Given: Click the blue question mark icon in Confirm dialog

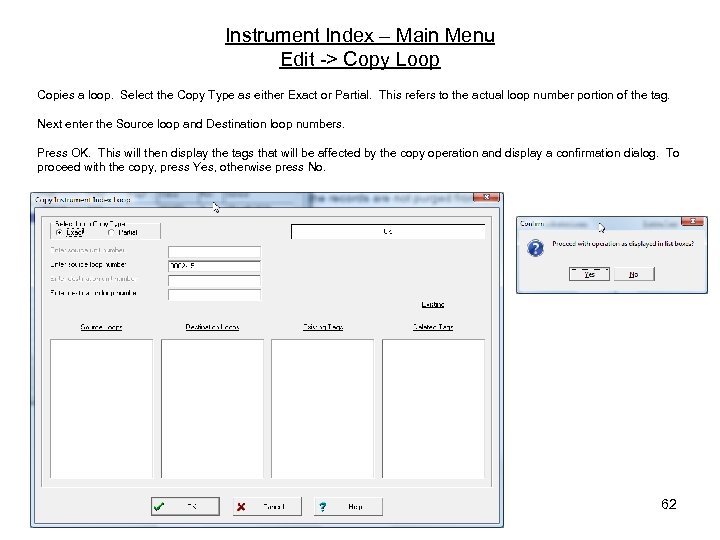Looking at the screenshot, I should (535, 248).
